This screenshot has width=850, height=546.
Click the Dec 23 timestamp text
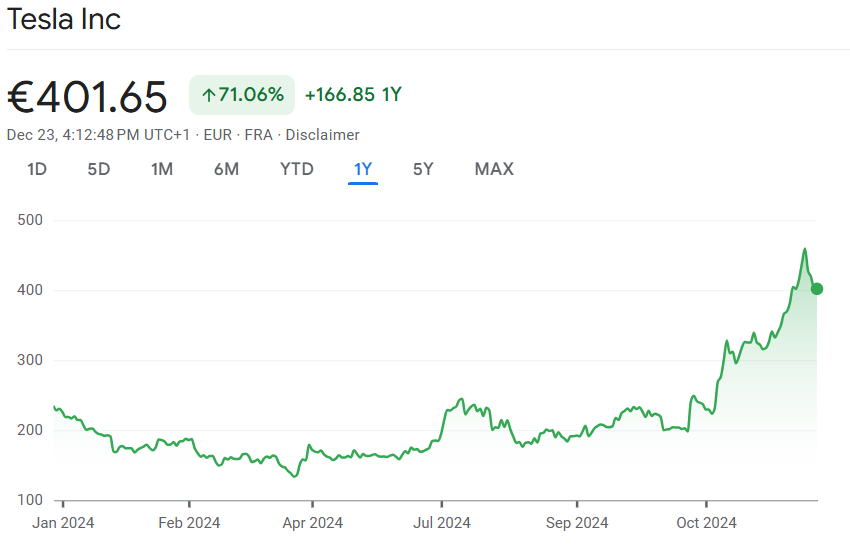(x=98, y=135)
